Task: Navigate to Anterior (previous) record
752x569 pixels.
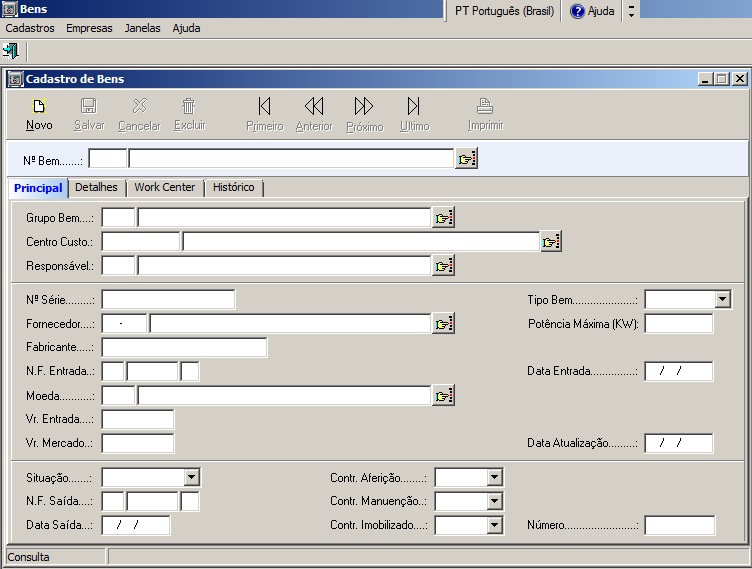Action: point(314,107)
